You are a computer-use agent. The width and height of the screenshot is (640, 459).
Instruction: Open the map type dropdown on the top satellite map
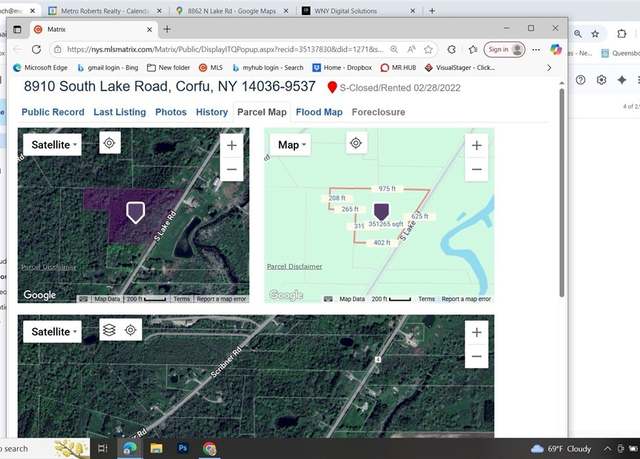point(52,145)
